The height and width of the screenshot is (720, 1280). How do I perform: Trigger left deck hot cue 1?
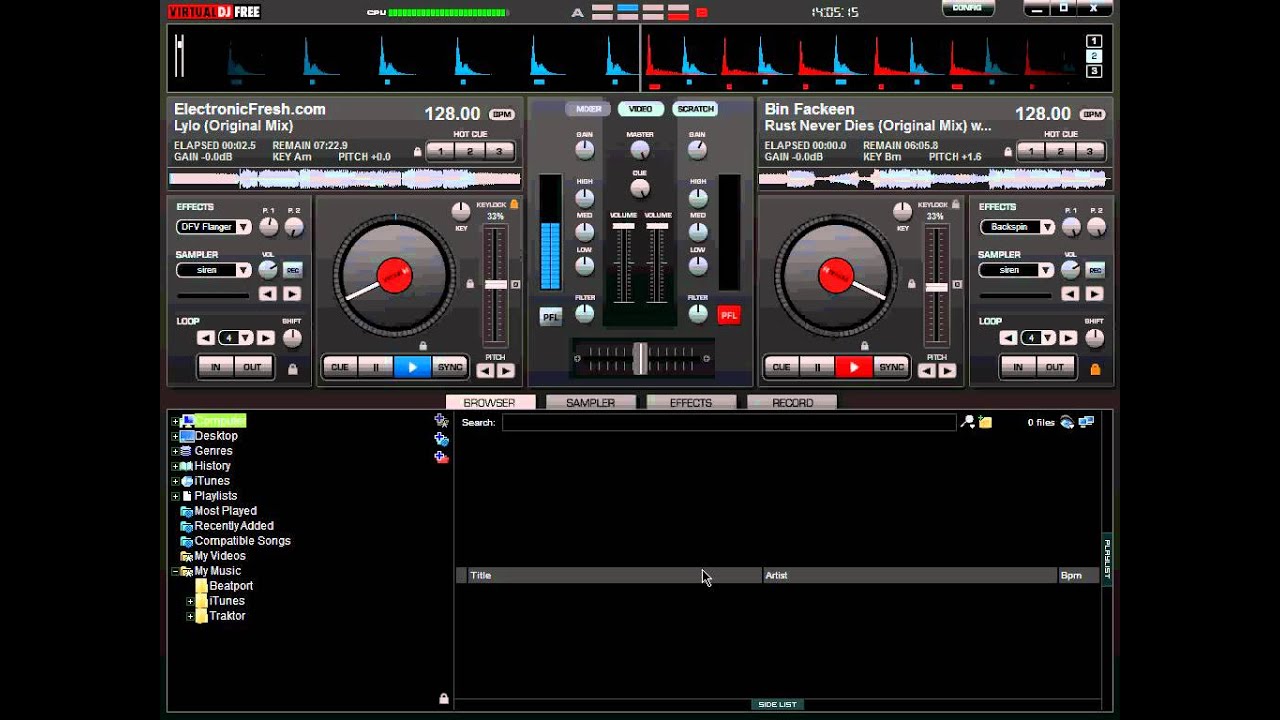tap(441, 152)
